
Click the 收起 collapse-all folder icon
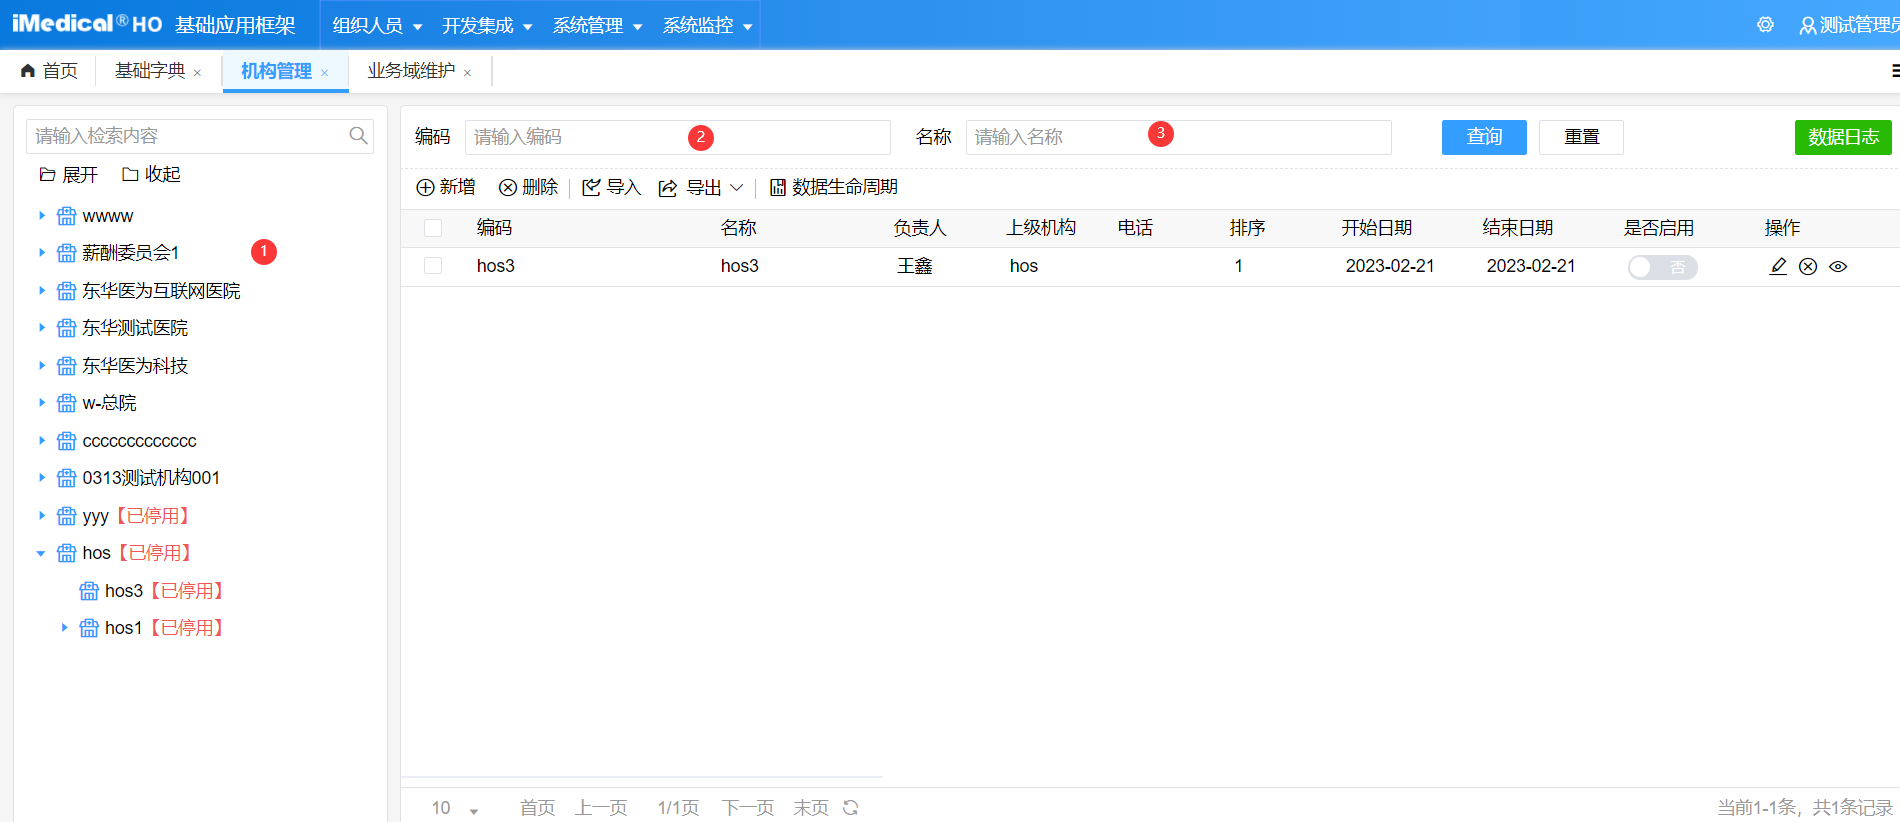click(130, 175)
